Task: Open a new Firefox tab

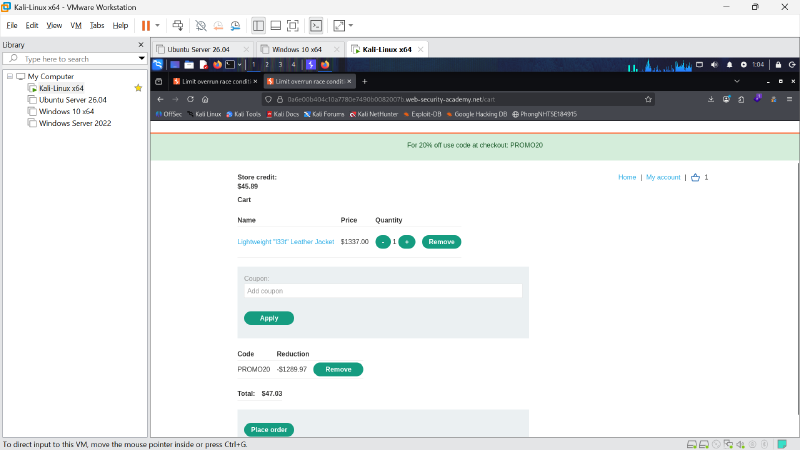Action: 364,82
